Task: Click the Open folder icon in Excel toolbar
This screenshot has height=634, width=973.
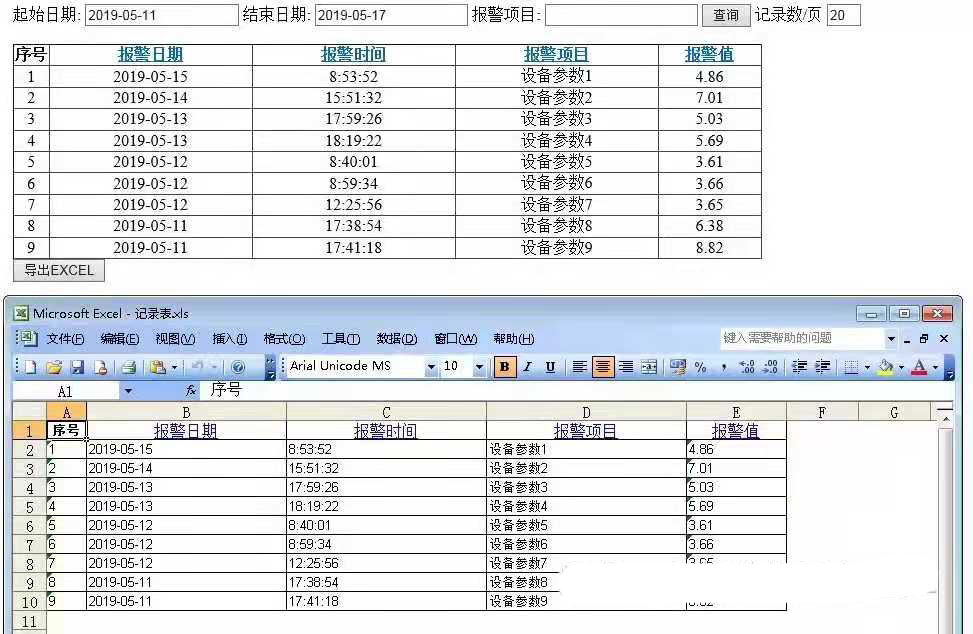Action: click(x=54, y=367)
